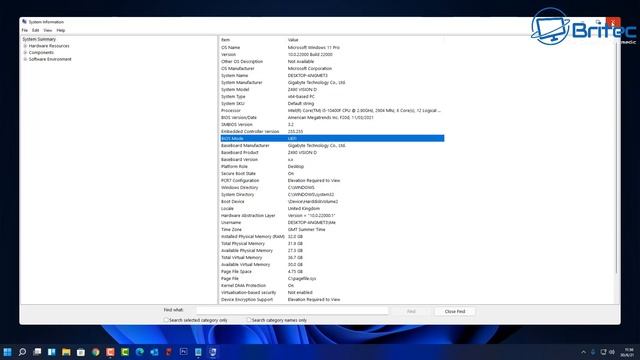The image size is (640, 360).
Task: Launch Microsoft Edge from taskbar
Action: (x=140, y=352)
